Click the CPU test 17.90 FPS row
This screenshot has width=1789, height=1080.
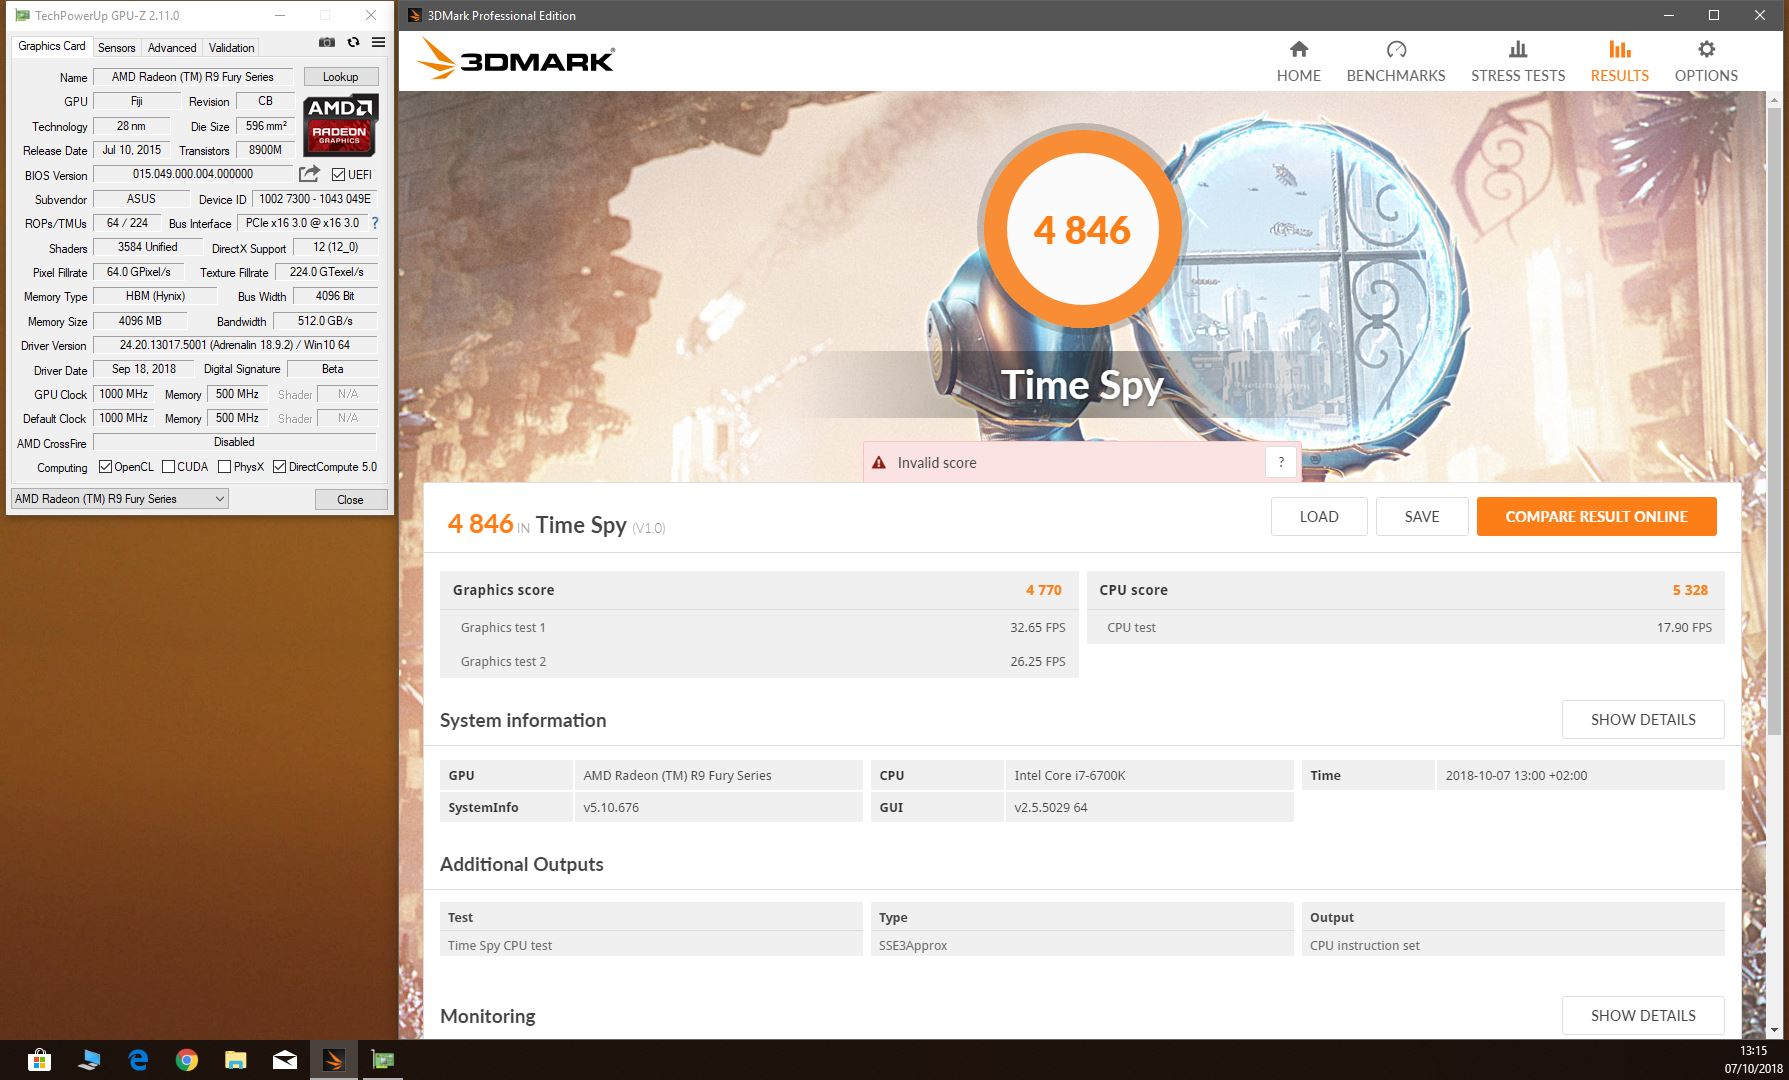(1405, 628)
